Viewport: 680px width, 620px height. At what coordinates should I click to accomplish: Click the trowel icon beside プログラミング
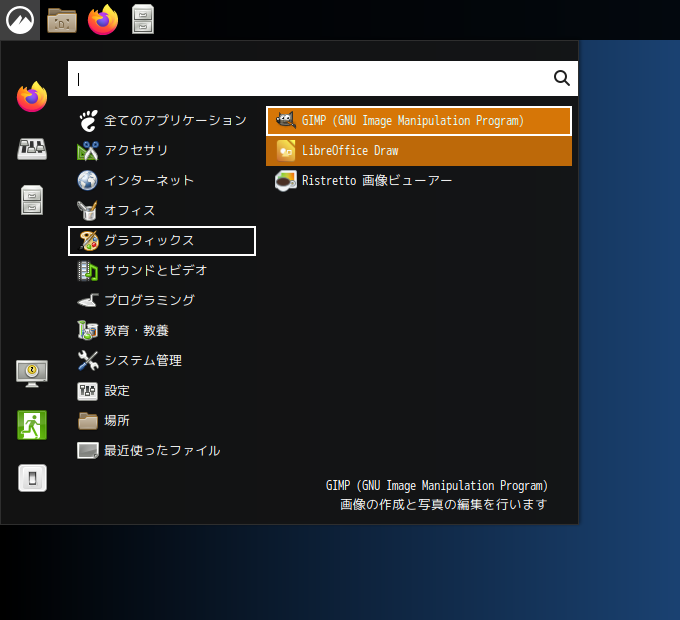click(88, 300)
